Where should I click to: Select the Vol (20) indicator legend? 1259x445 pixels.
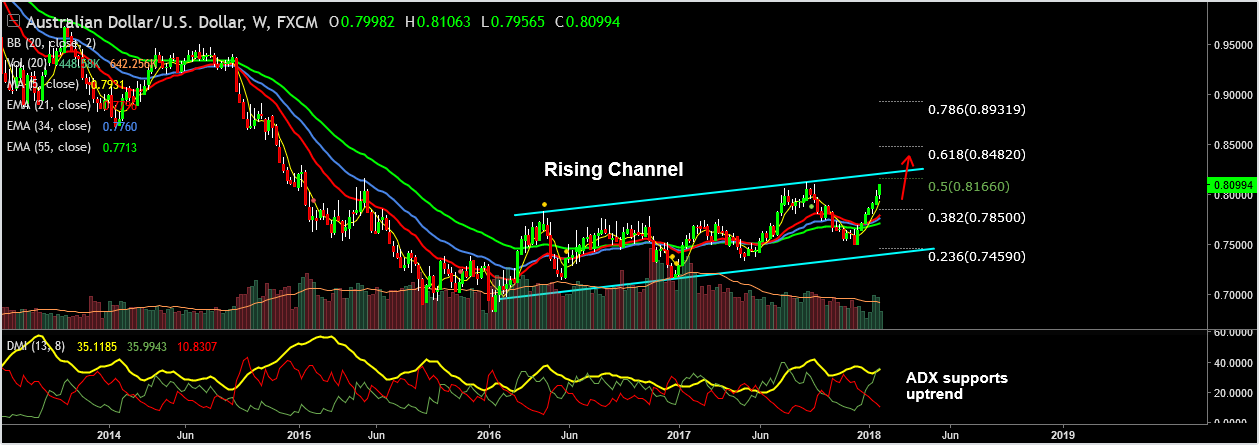click(25, 64)
